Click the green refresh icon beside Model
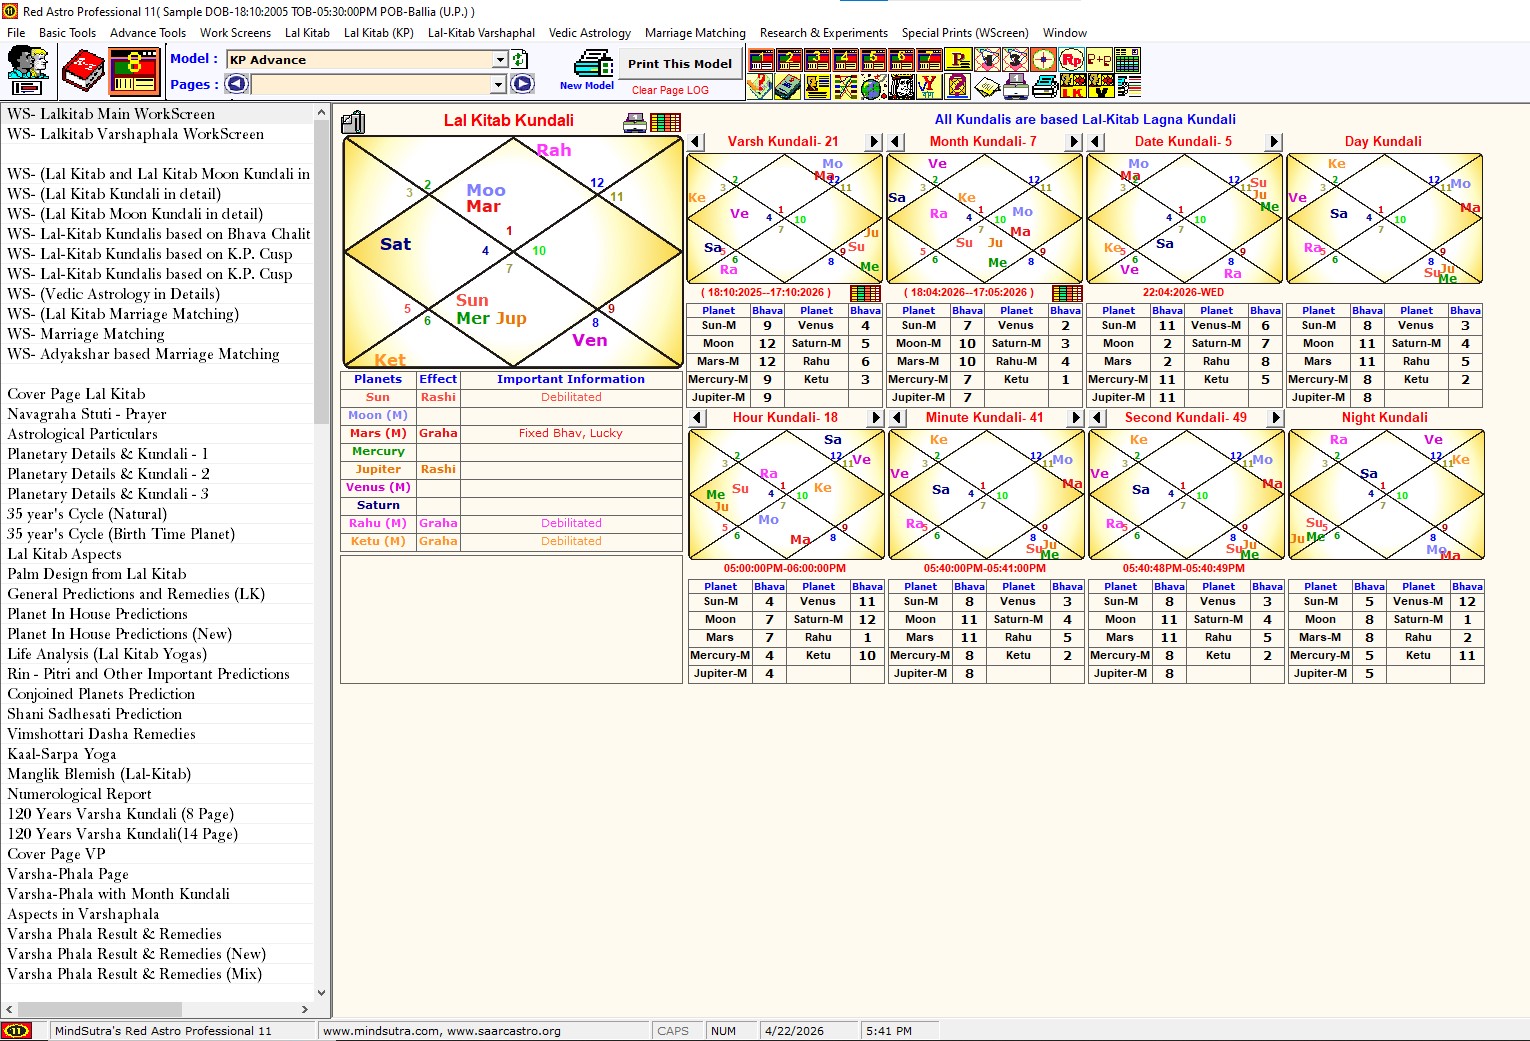Viewport: 1530px width, 1041px height. pyautogui.click(x=520, y=60)
